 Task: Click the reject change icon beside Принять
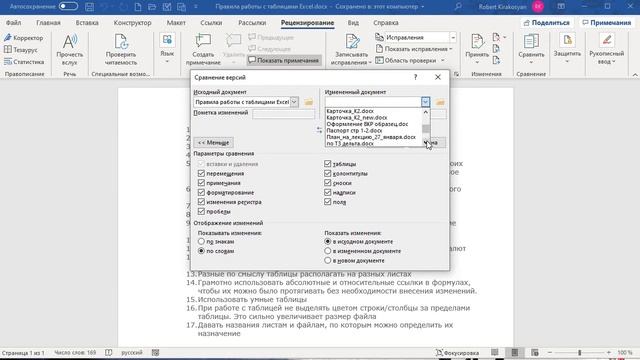pyautogui.click(x=496, y=38)
